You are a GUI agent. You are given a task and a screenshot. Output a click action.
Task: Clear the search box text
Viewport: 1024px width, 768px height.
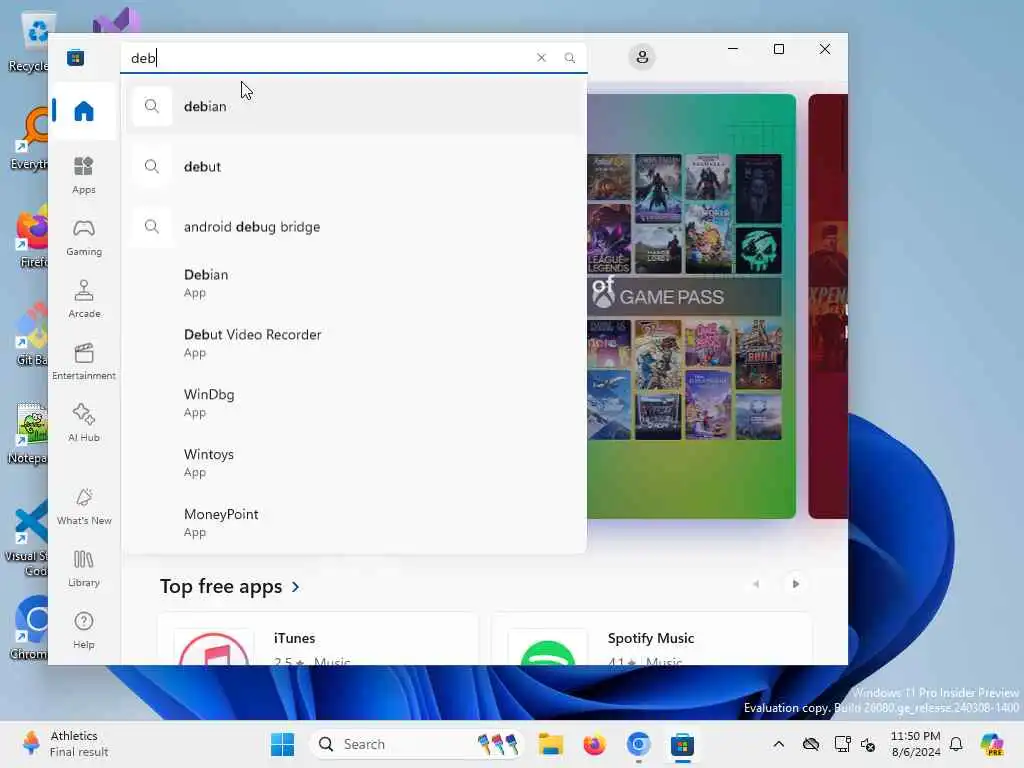[x=541, y=57]
